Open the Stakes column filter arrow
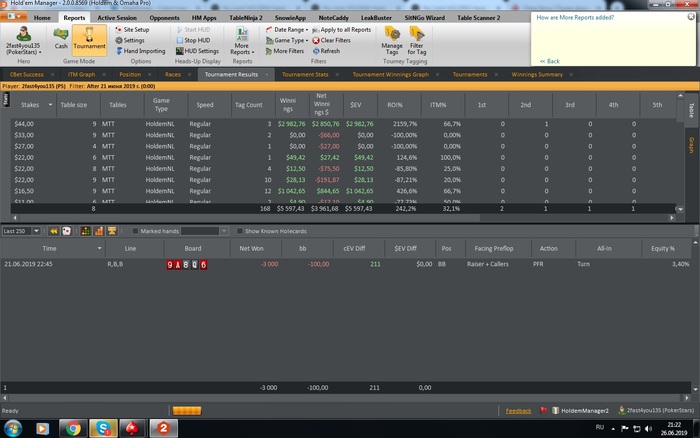The width and height of the screenshot is (700, 438). (50, 105)
